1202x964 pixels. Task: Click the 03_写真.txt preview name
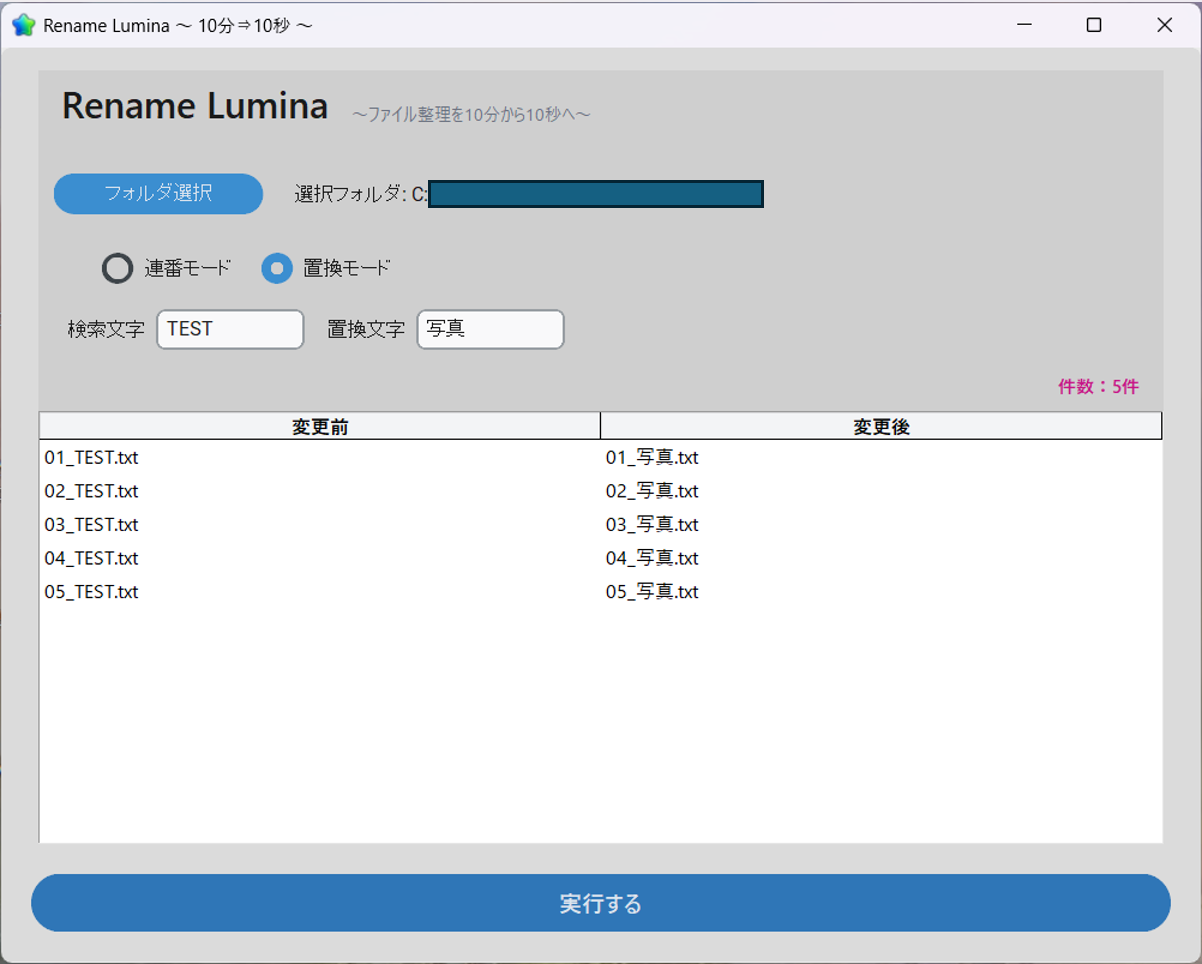coord(652,525)
